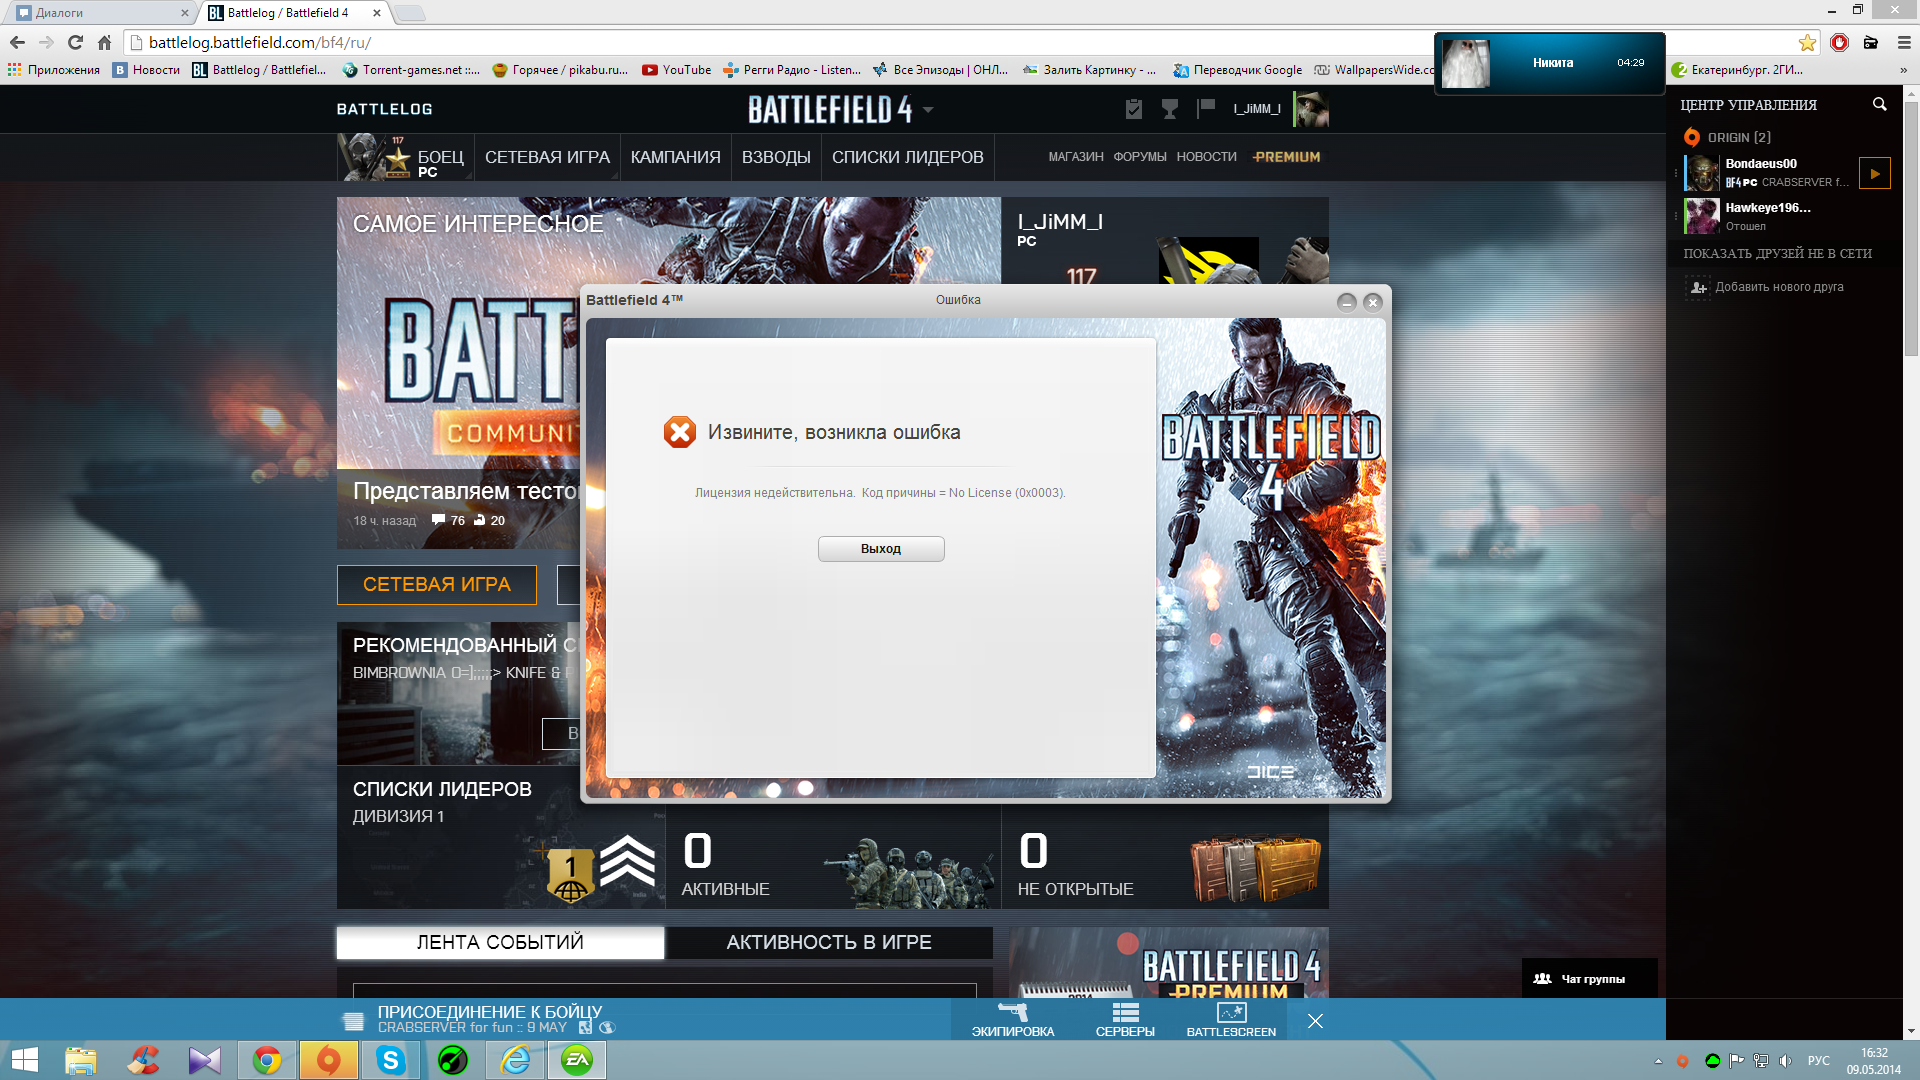
Task: Show offline friends in control center
Action: click(1777, 254)
